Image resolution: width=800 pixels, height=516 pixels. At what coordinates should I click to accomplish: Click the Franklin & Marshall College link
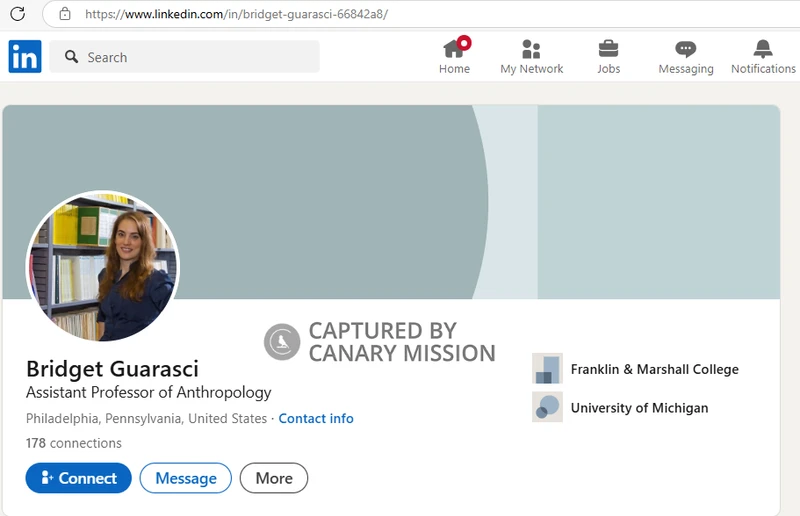tap(655, 369)
